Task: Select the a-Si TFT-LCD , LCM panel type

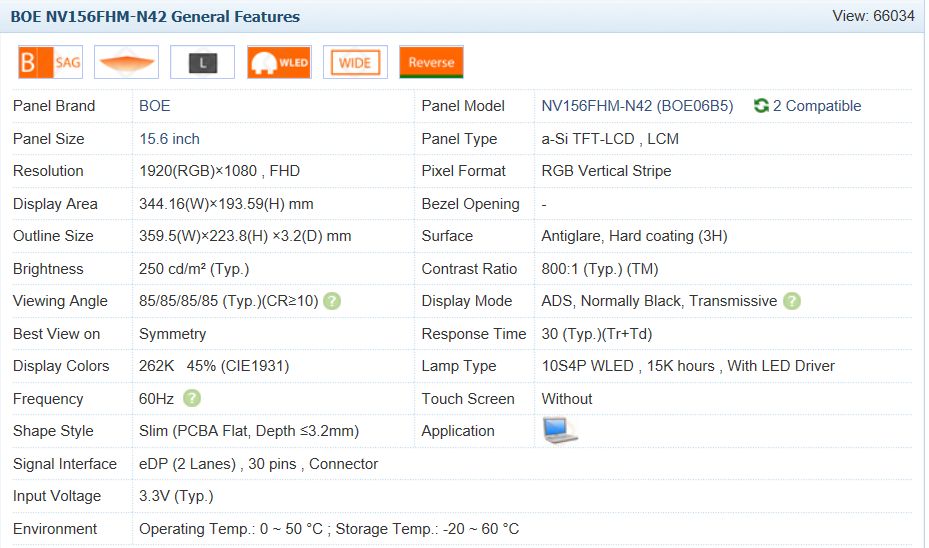Action: coord(610,139)
